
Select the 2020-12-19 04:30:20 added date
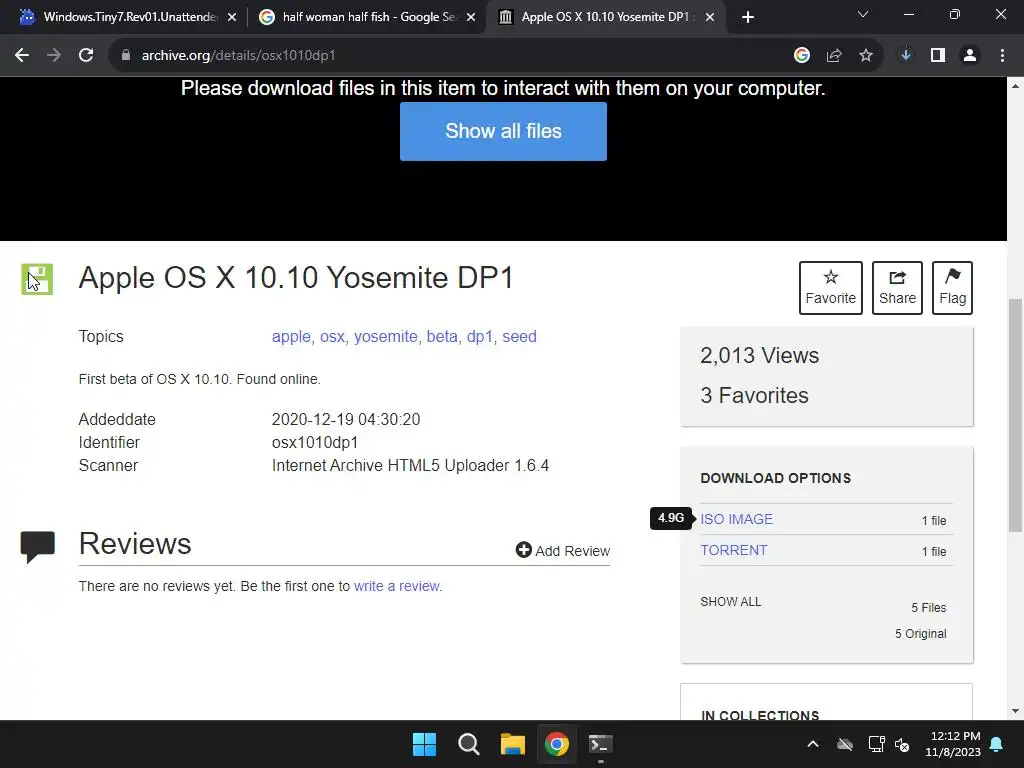tap(345, 419)
